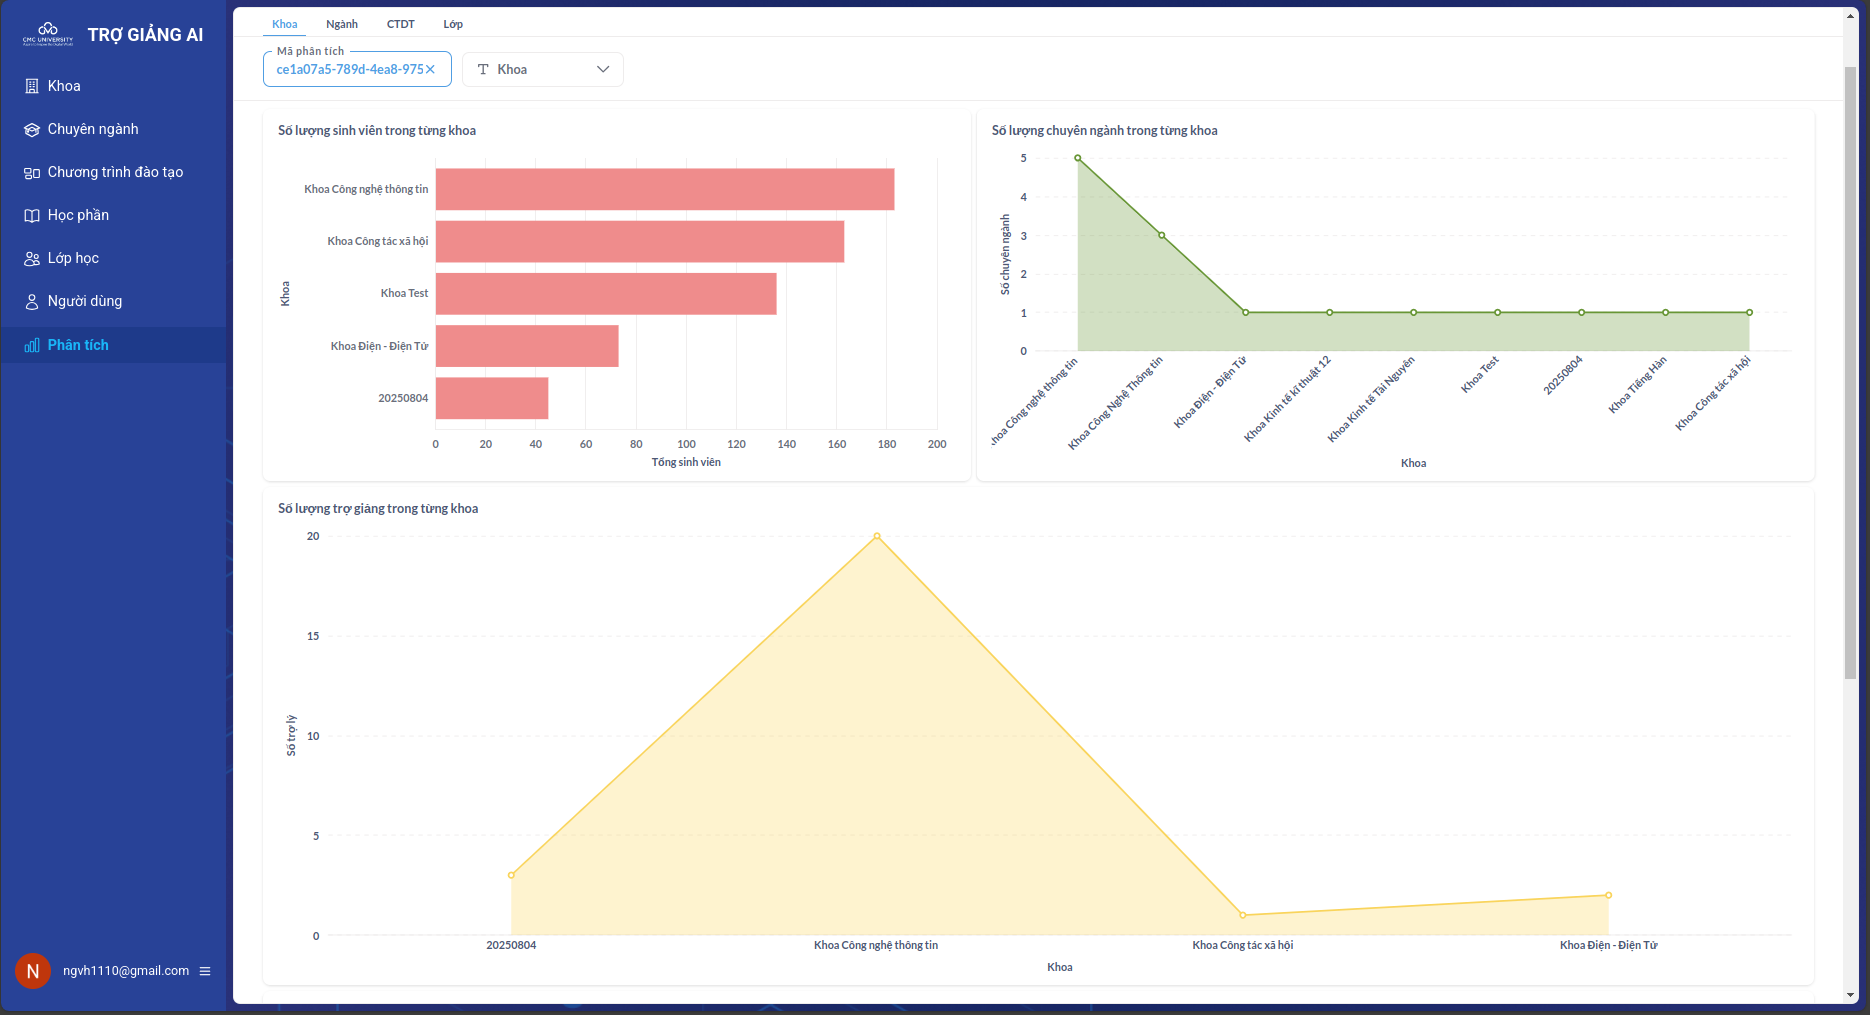Click the Học phần book icon
The image size is (1870, 1015).
coord(32,215)
